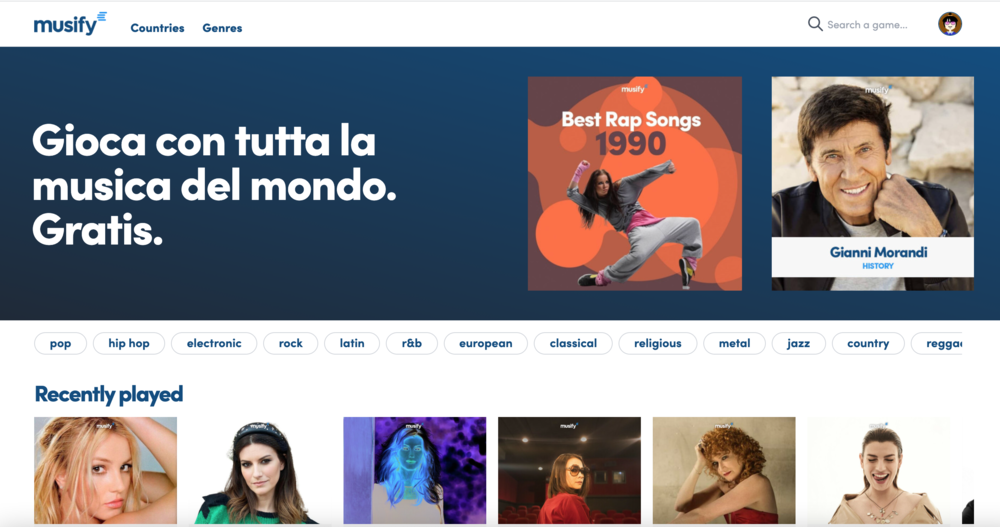The height and width of the screenshot is (527, 1000).
Task: Open the Gianni Morandi History card
Action: (872, 184)
